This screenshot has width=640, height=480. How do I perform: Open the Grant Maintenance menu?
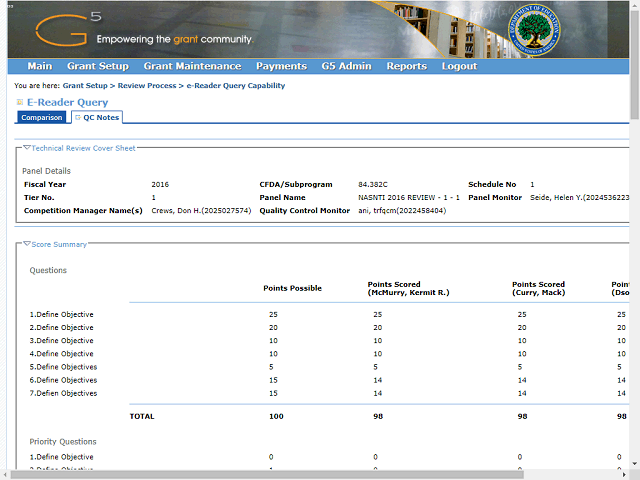(x=192, y=66)
